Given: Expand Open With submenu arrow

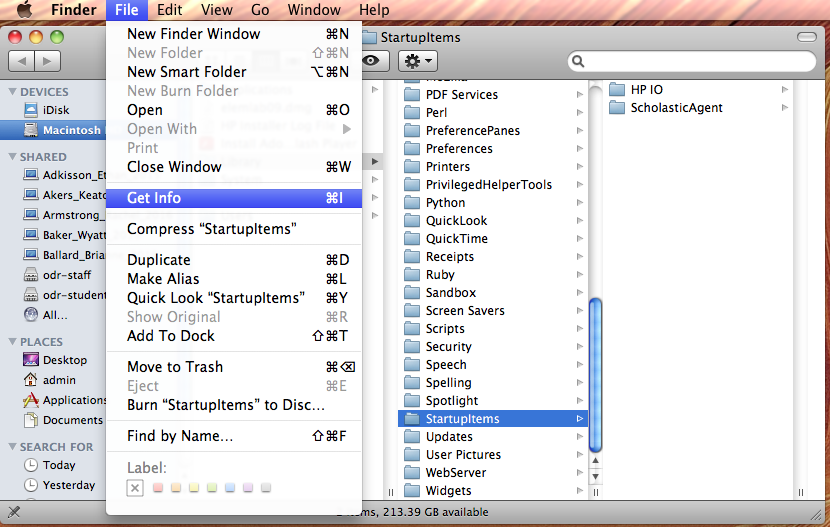Looking at the screenshot, I should click(347, 129).
